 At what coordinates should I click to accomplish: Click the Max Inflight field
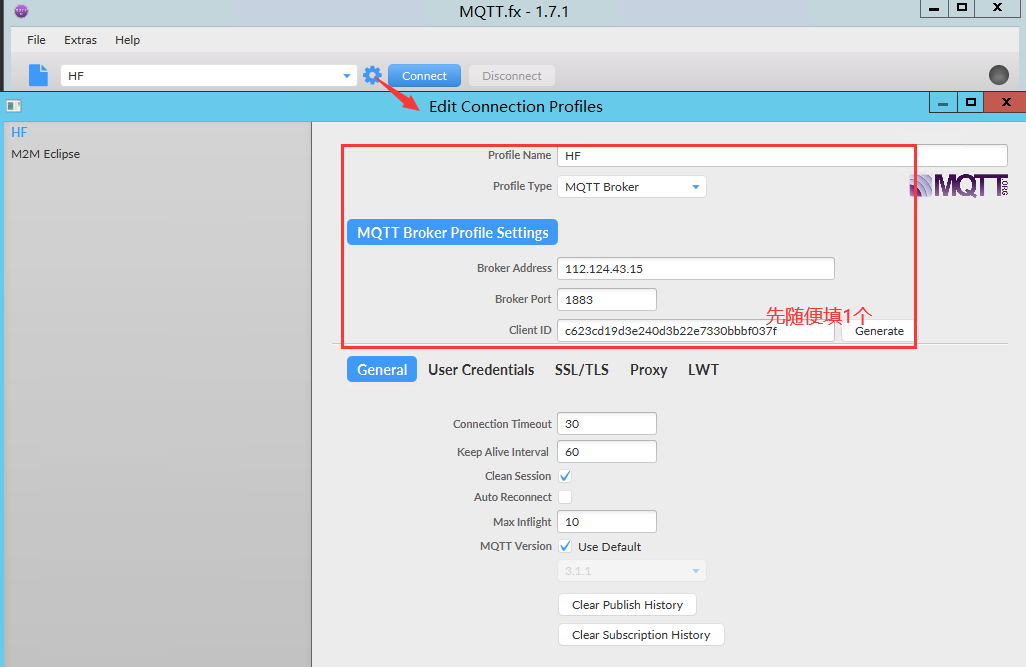click(607, 522)
